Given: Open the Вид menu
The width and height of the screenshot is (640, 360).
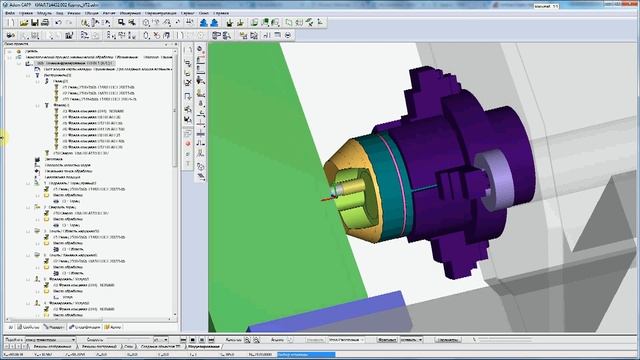Looking at the screenshot, I should coord(60,13).
